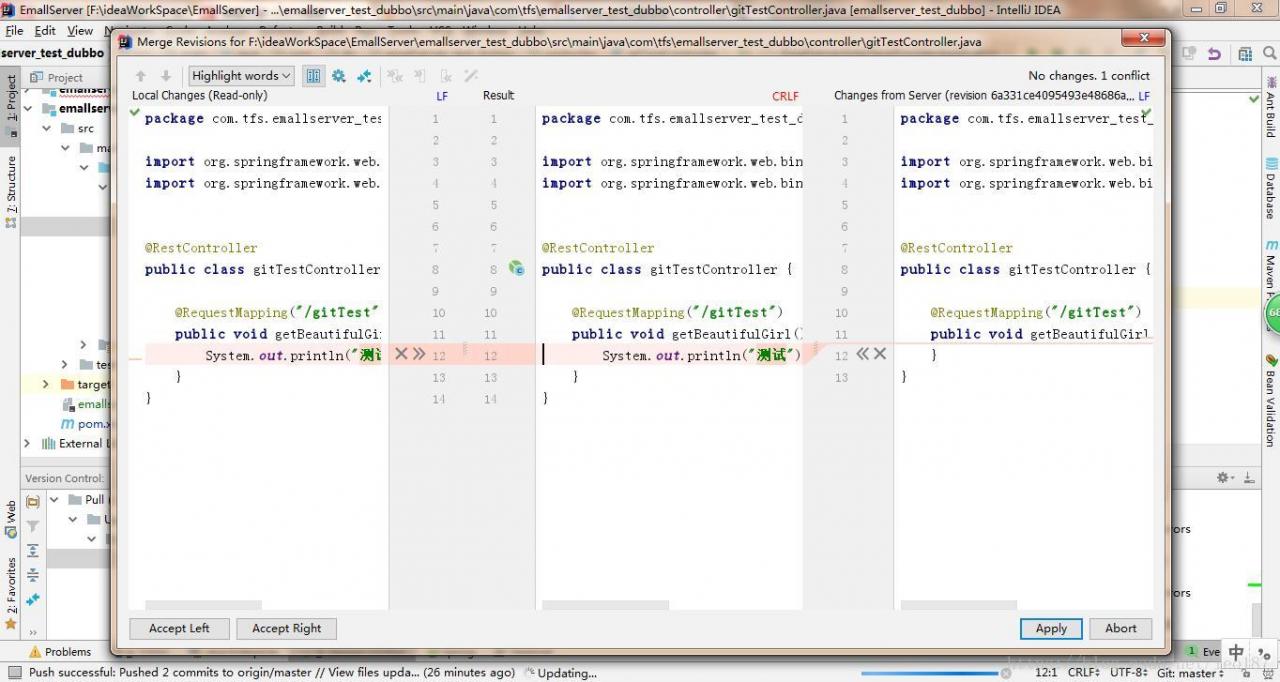
Task: Accept server change with right arrows on line 12
Action: tap(862, 354)
